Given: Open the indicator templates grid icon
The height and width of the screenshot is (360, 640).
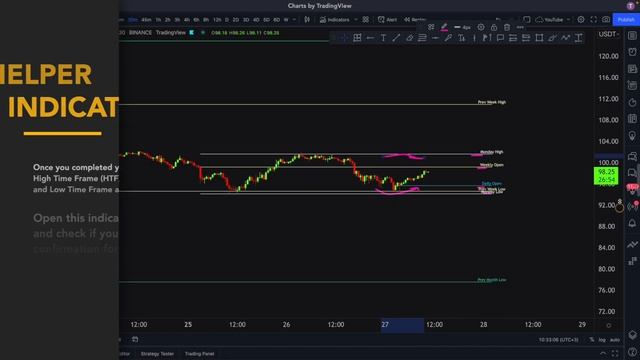Looking at the screenshot, I should [366, 20].
